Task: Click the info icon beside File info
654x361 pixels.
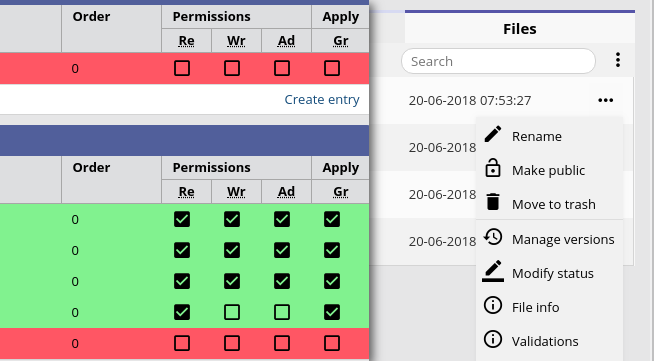Action: [x=493, y=305]
